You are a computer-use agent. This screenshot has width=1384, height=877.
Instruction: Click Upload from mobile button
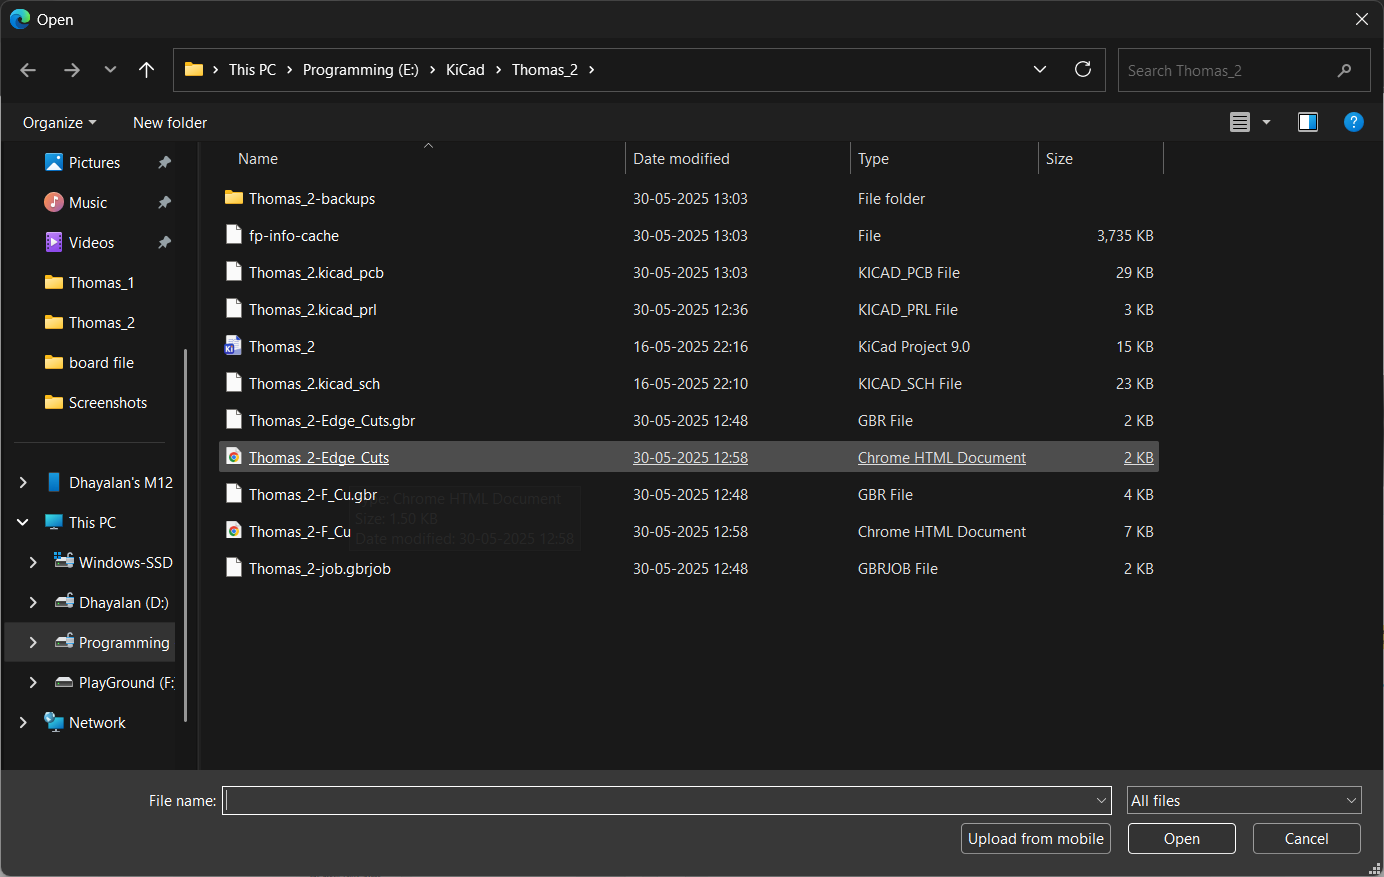click(x=1036, y=838)
